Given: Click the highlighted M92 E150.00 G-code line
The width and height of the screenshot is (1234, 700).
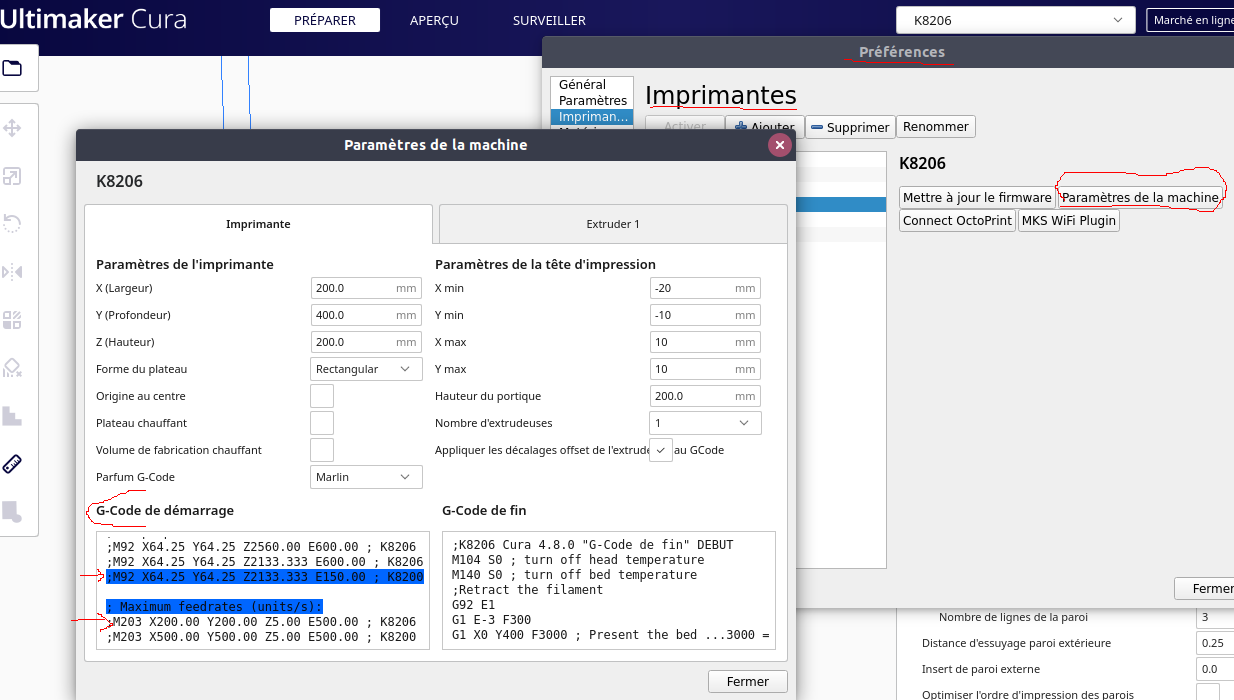Looking at the screenshot, I should tap(264, 577).
